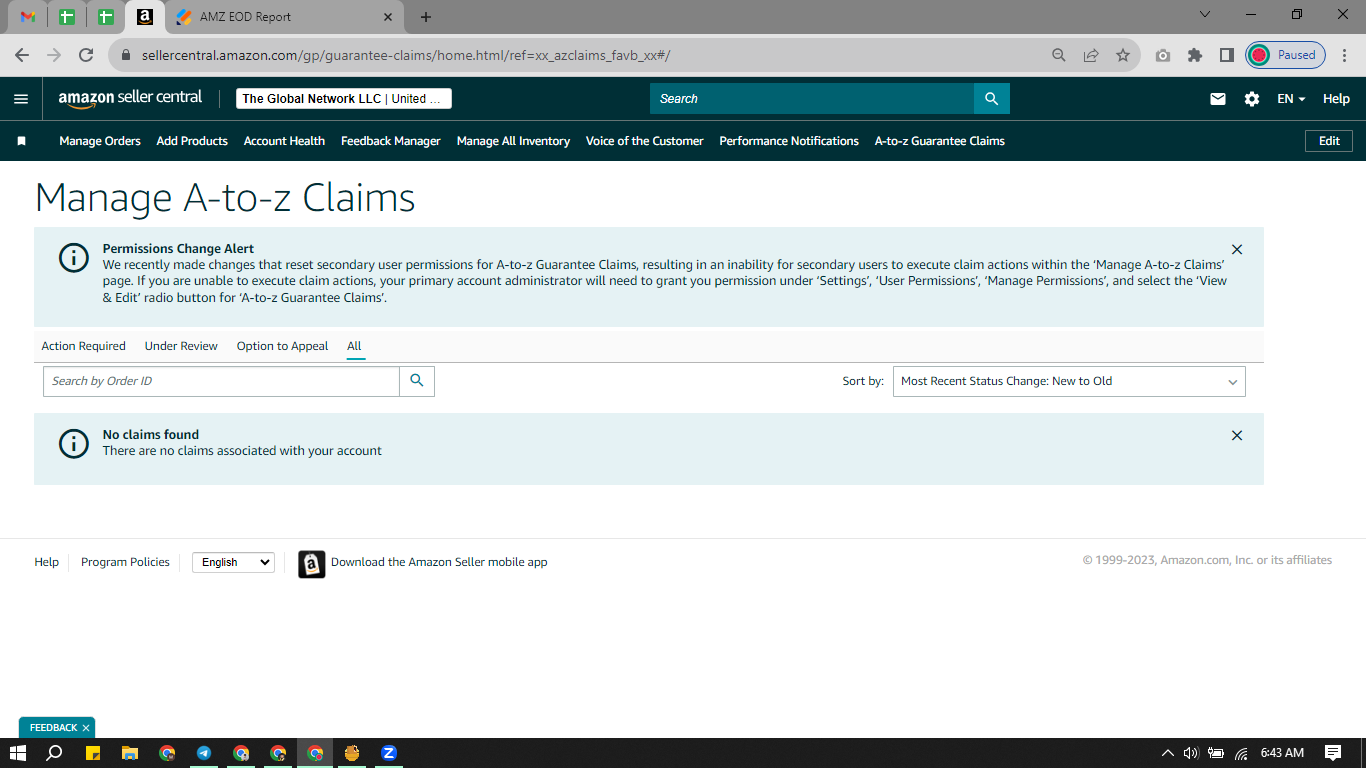Toggle the Chrome side panel icon
This screenshot has height=768, width=1366.
click(x=1227, y=55)
